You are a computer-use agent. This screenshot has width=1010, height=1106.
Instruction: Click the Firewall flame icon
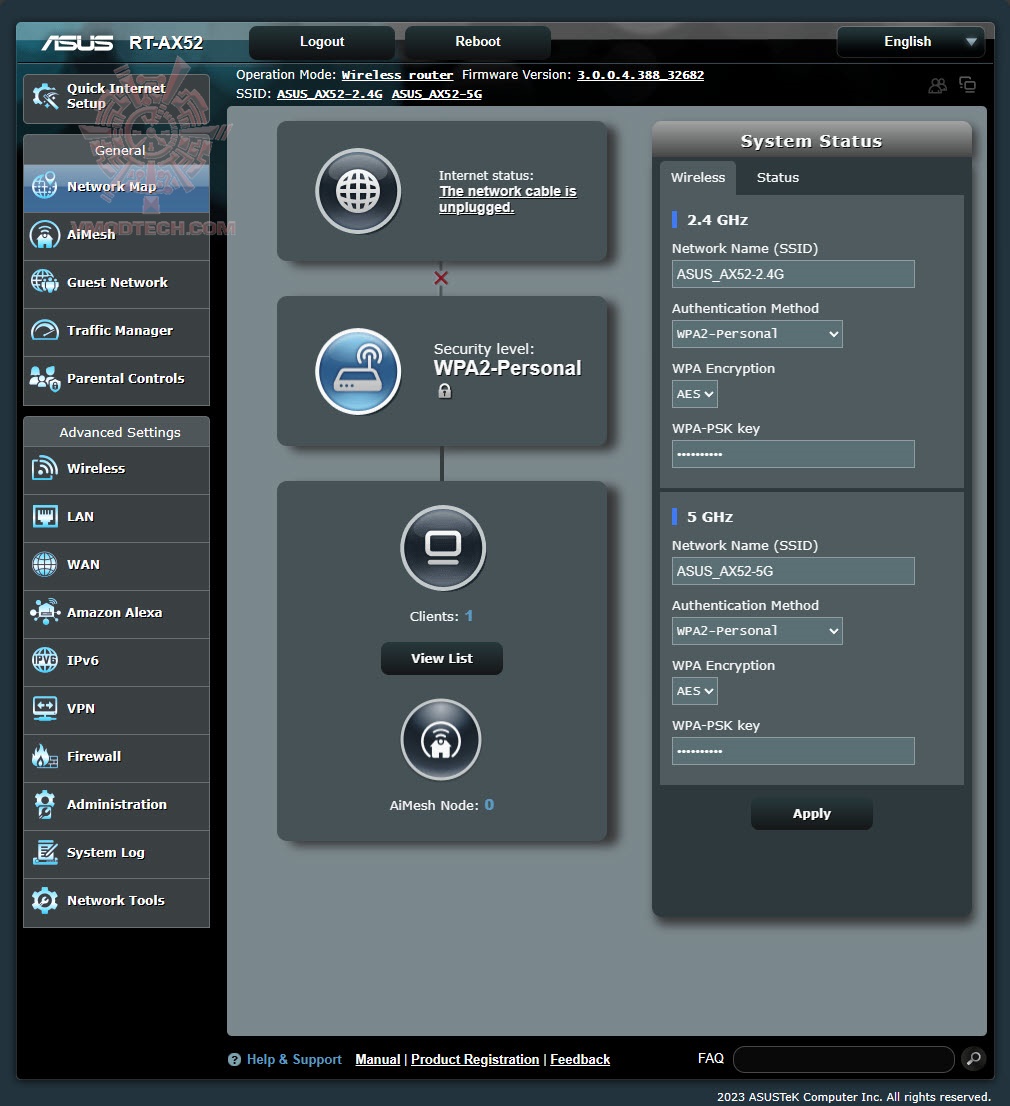pyautogui.click(x=44, y=756)
